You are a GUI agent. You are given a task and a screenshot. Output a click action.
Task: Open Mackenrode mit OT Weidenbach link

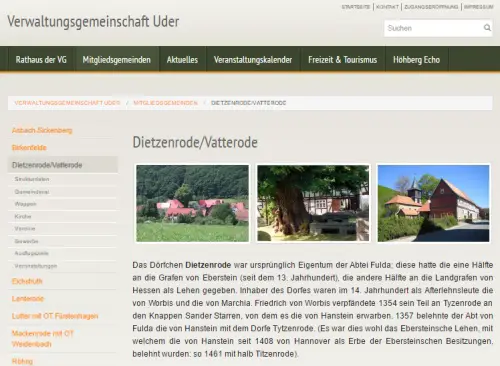(43, 338)
